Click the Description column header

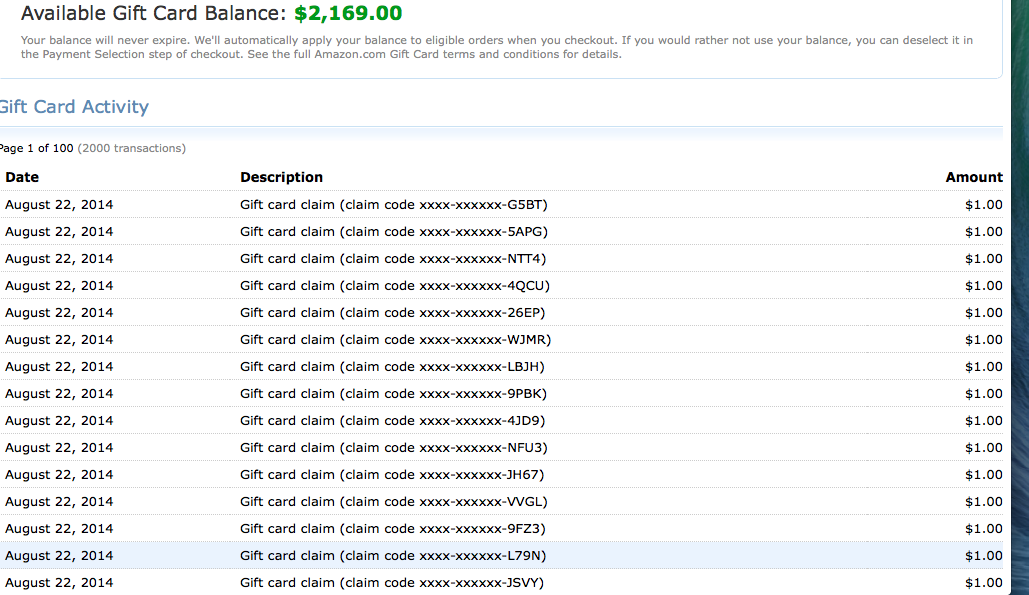281,177
